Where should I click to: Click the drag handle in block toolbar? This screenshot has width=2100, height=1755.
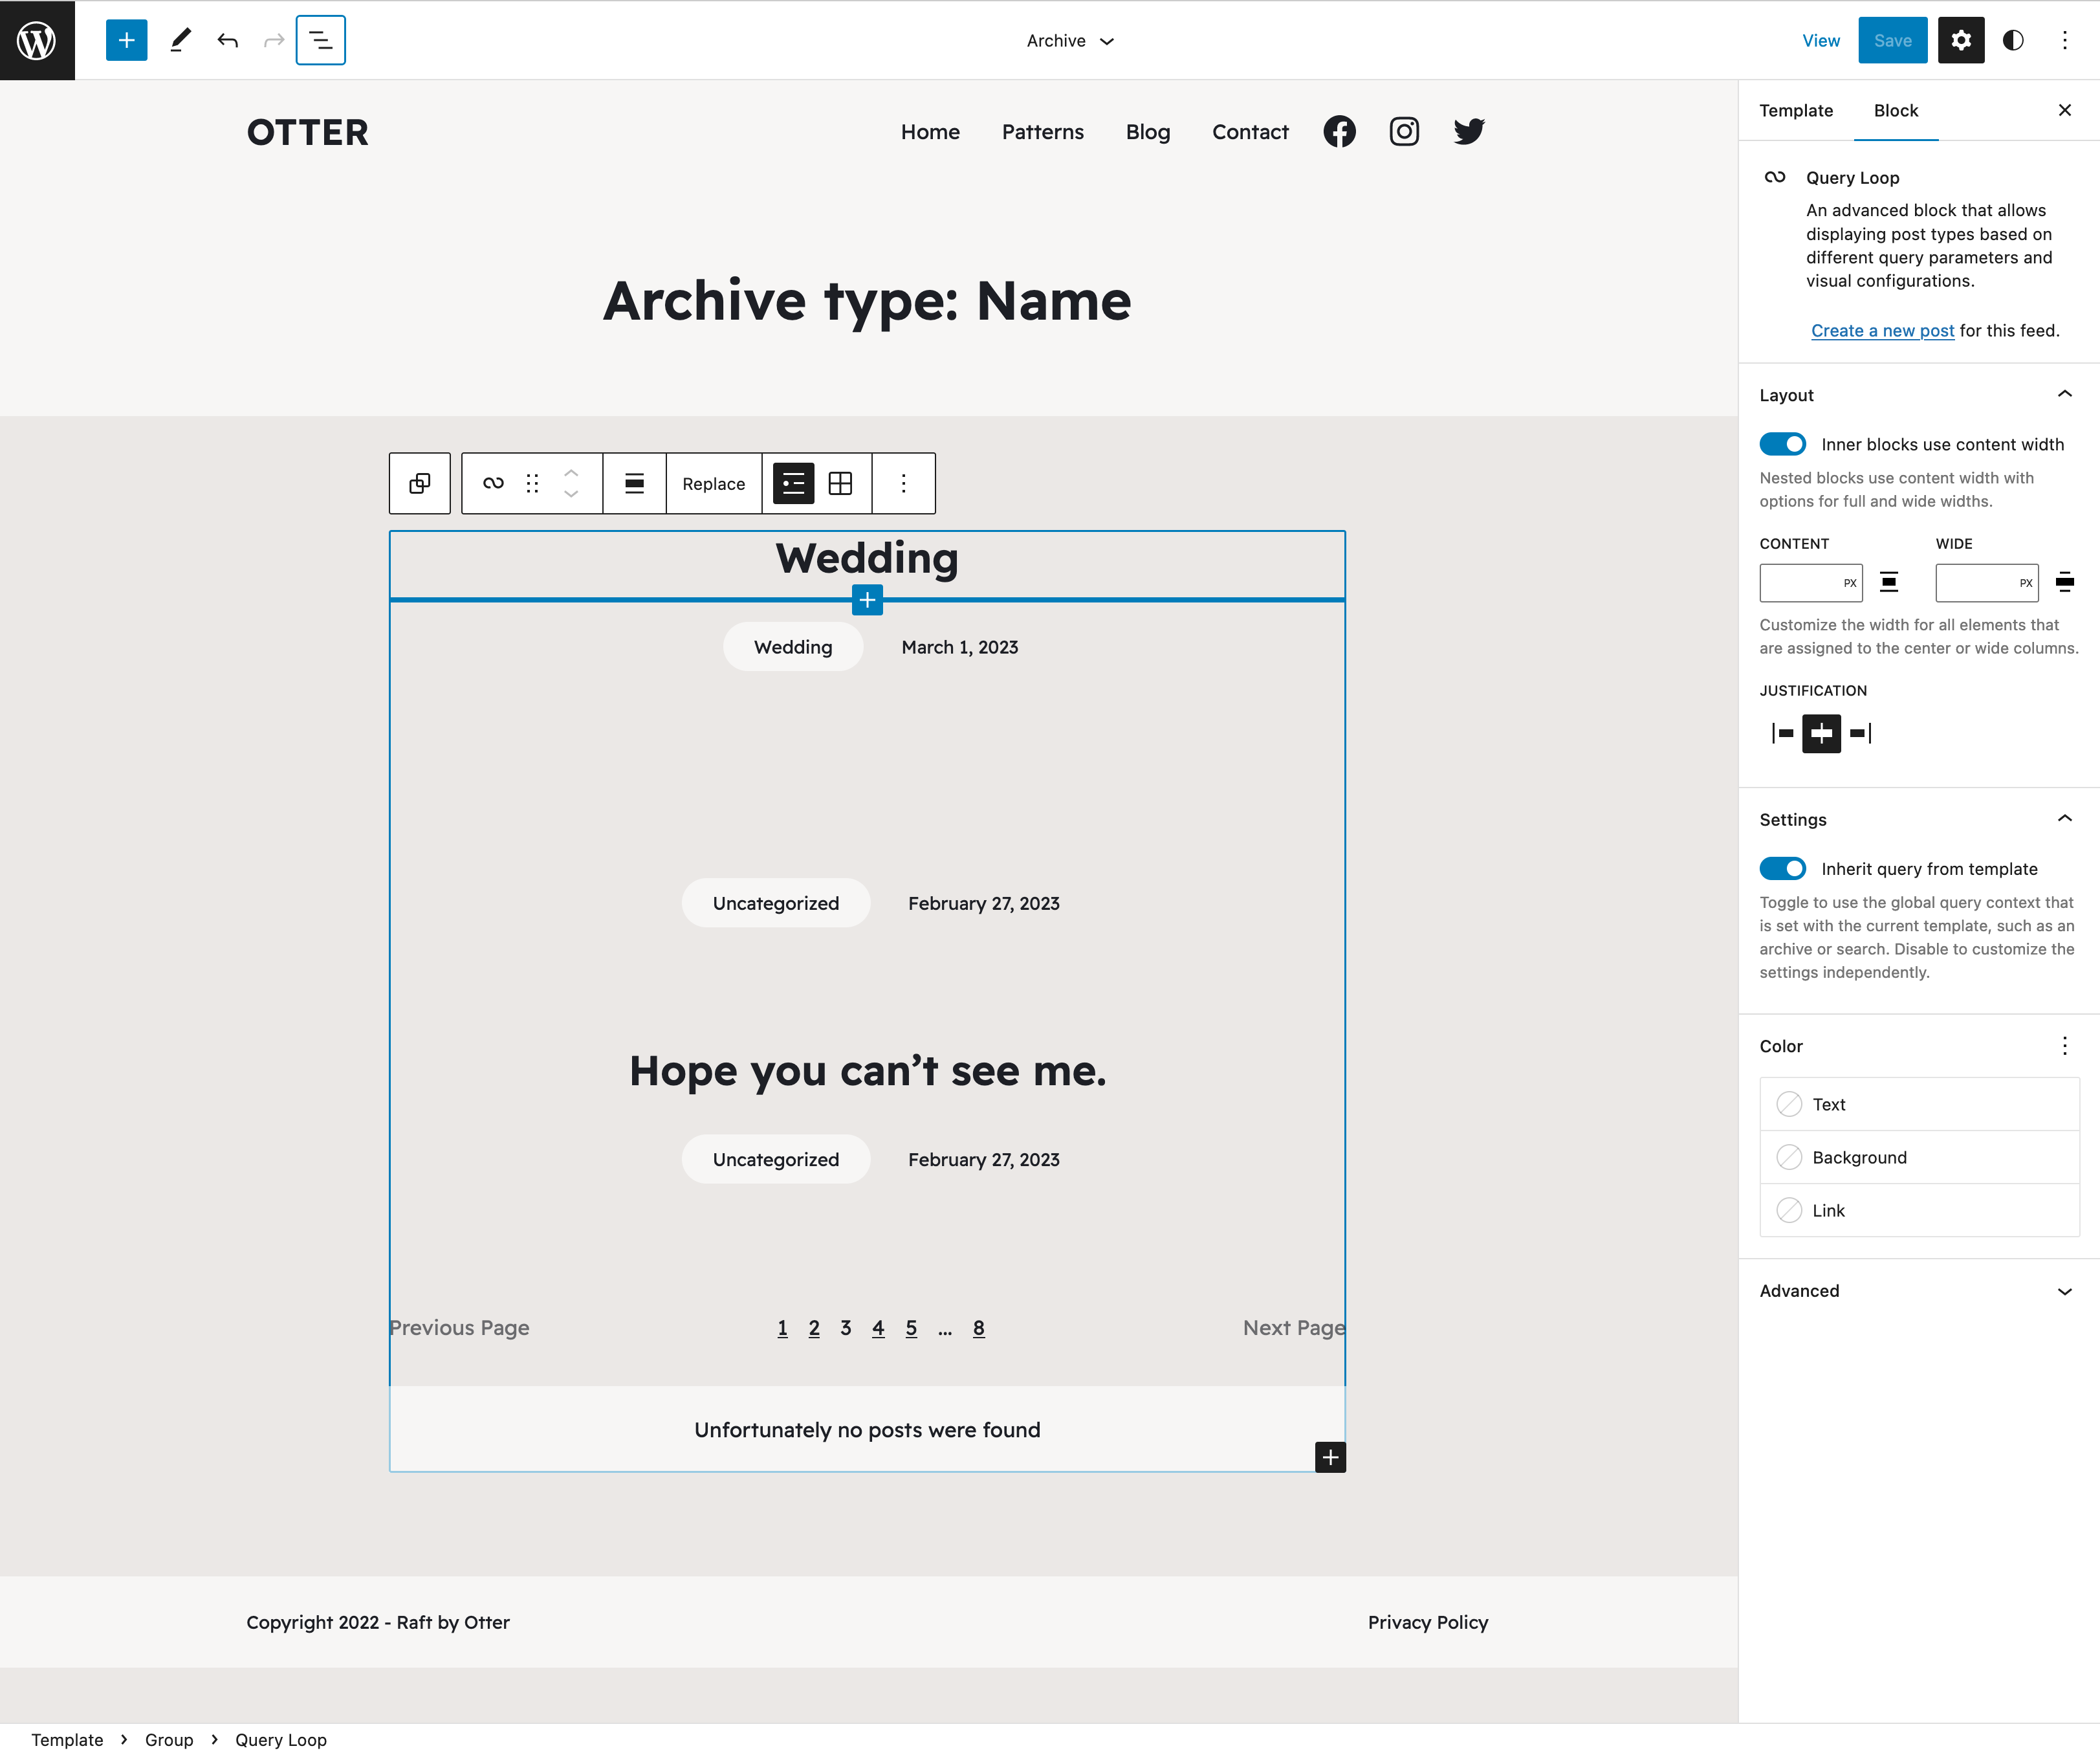click(532, 483)
